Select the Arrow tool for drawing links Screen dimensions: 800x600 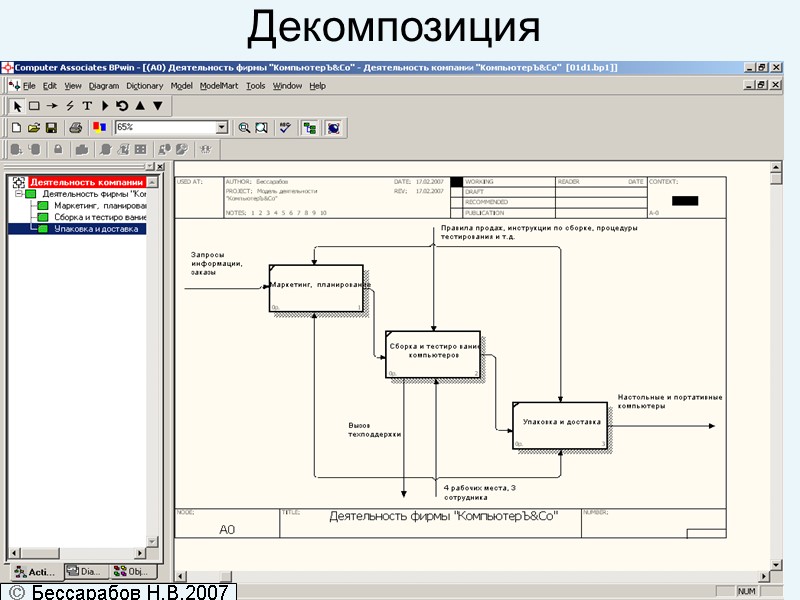point(50,106)
